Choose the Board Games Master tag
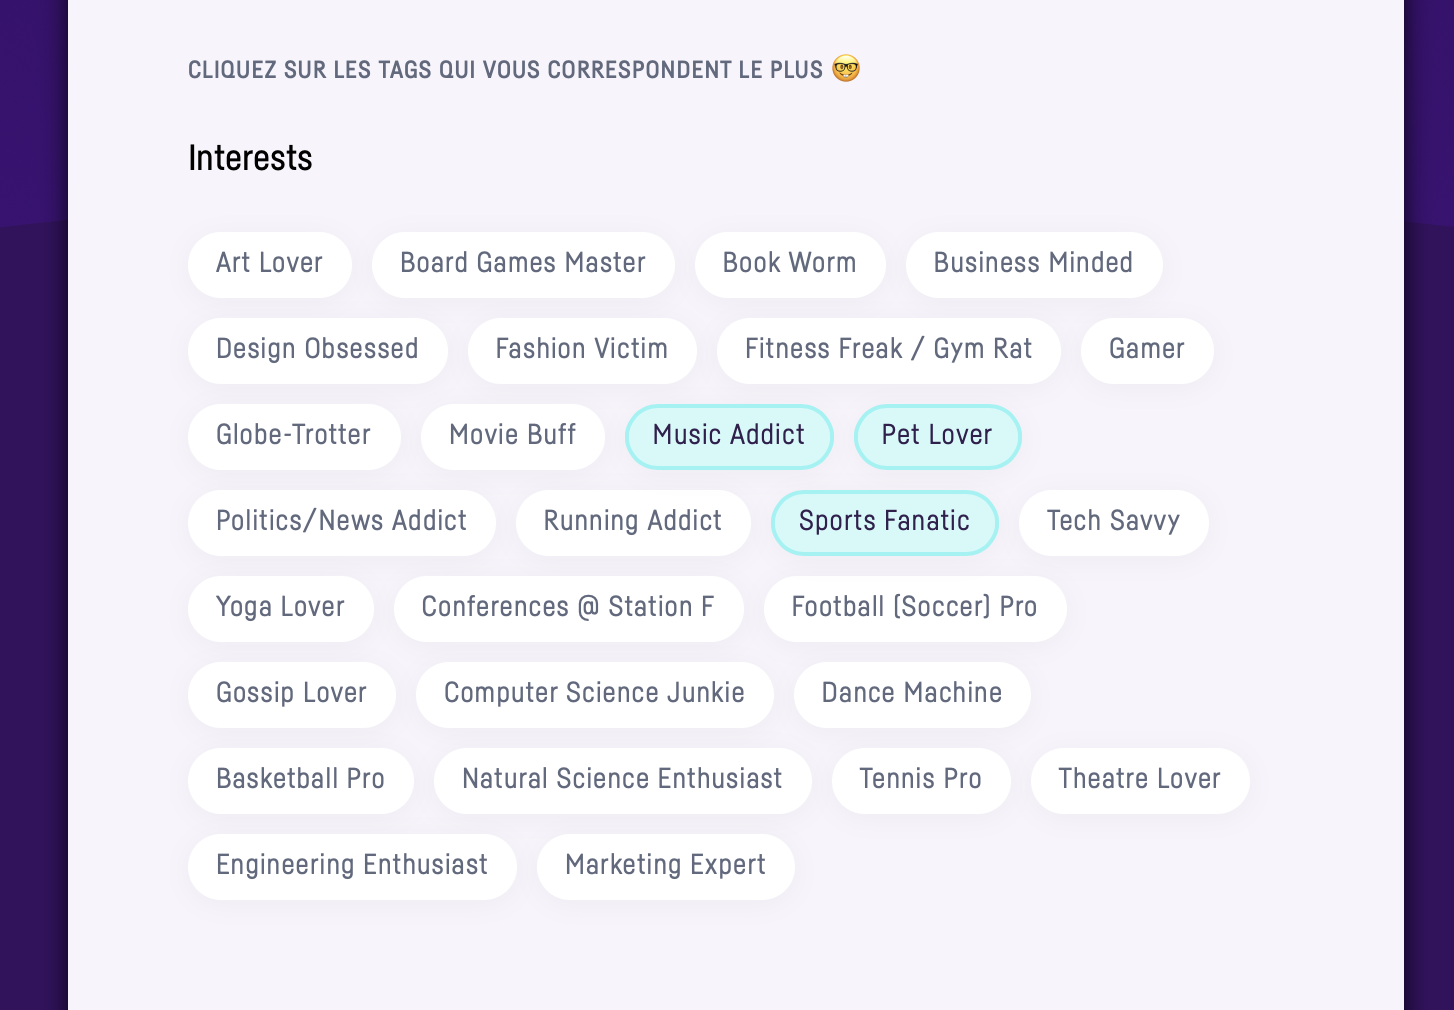The image size is (1454, 1010). 523,264
